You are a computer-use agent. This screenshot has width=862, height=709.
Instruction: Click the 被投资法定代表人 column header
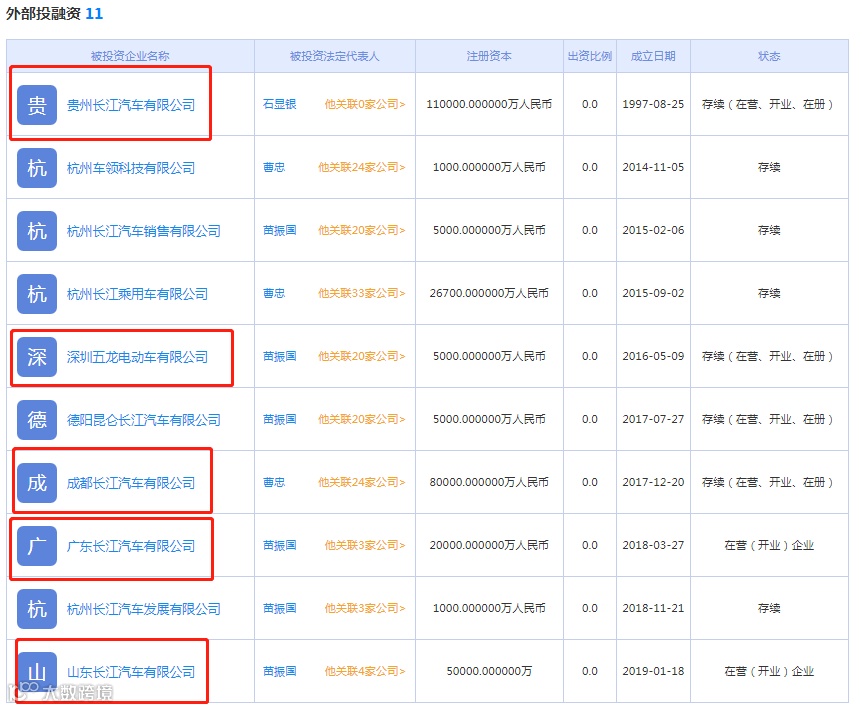pyautogui.click(x=334, y=56)
